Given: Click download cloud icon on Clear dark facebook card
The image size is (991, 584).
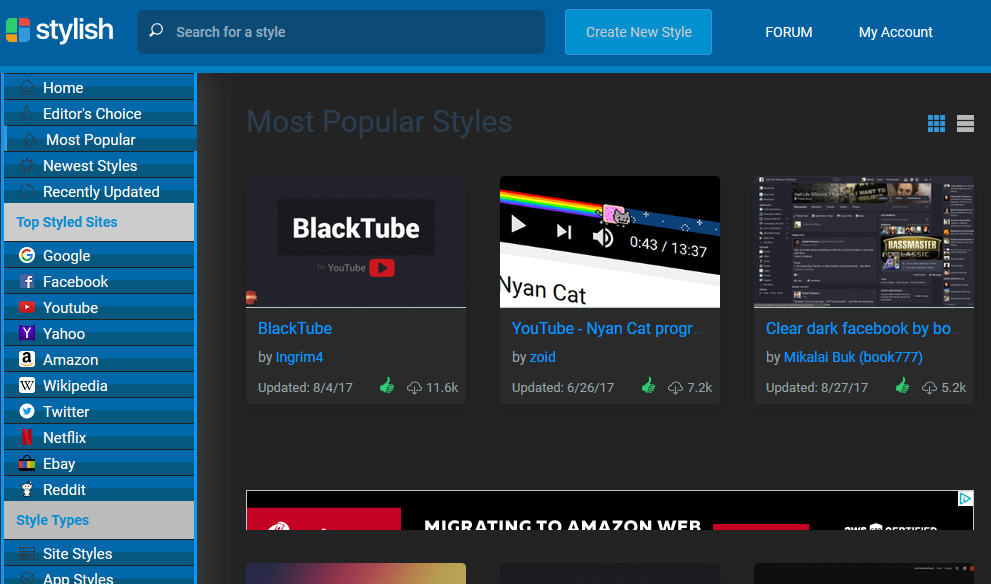Looking at the screenshot, I should (x=929, y=387).
